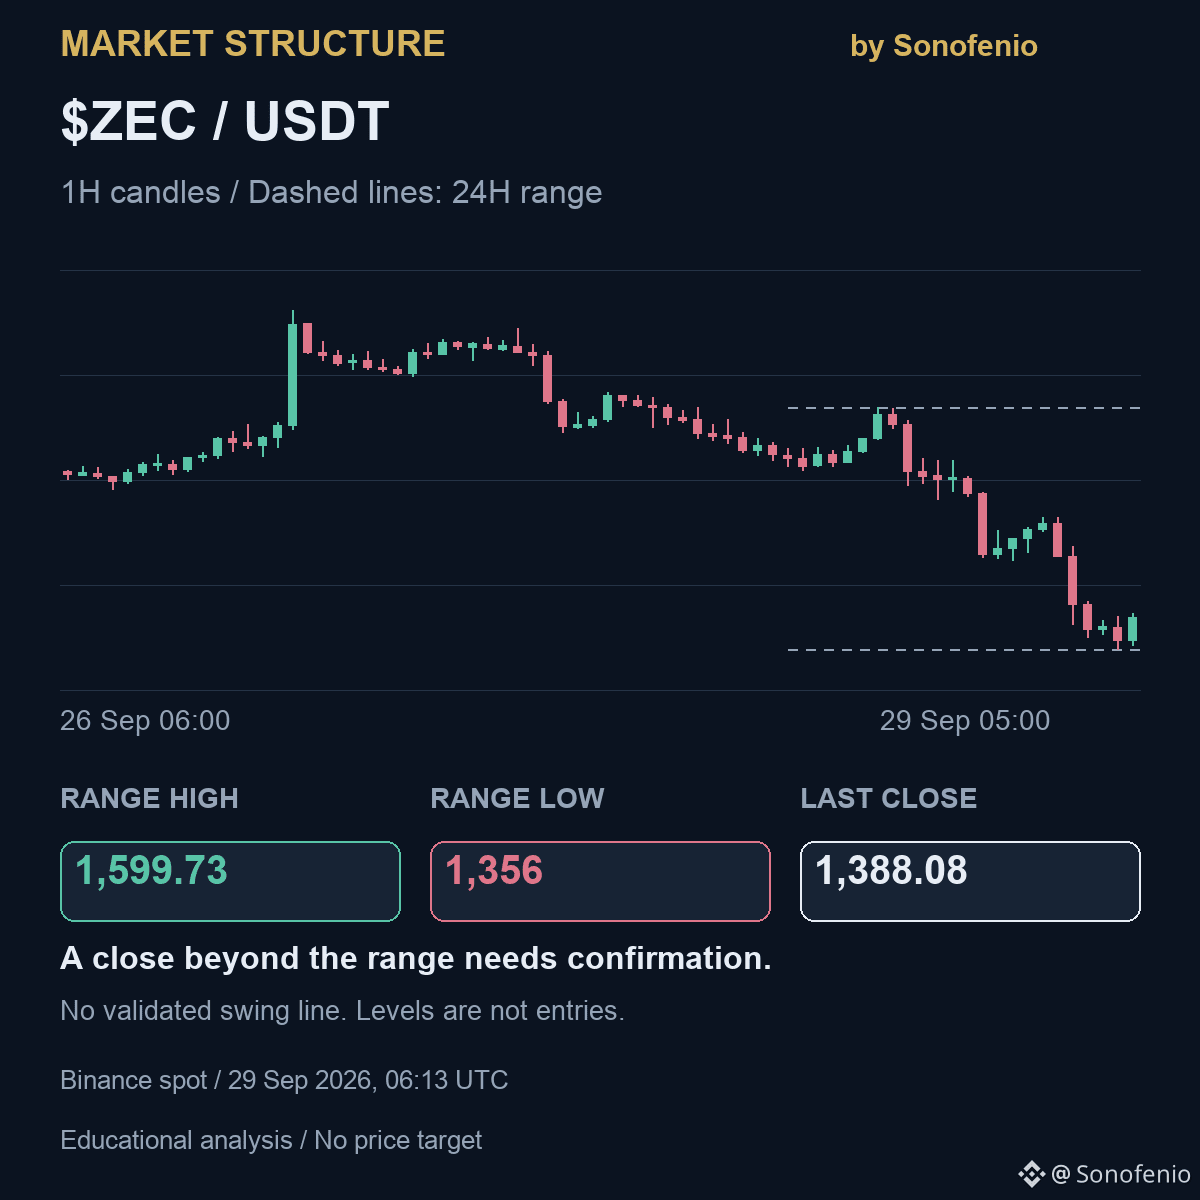Click the tall green breakout candle
This screenshot has width=1200, height=1200.
point(292,370)
